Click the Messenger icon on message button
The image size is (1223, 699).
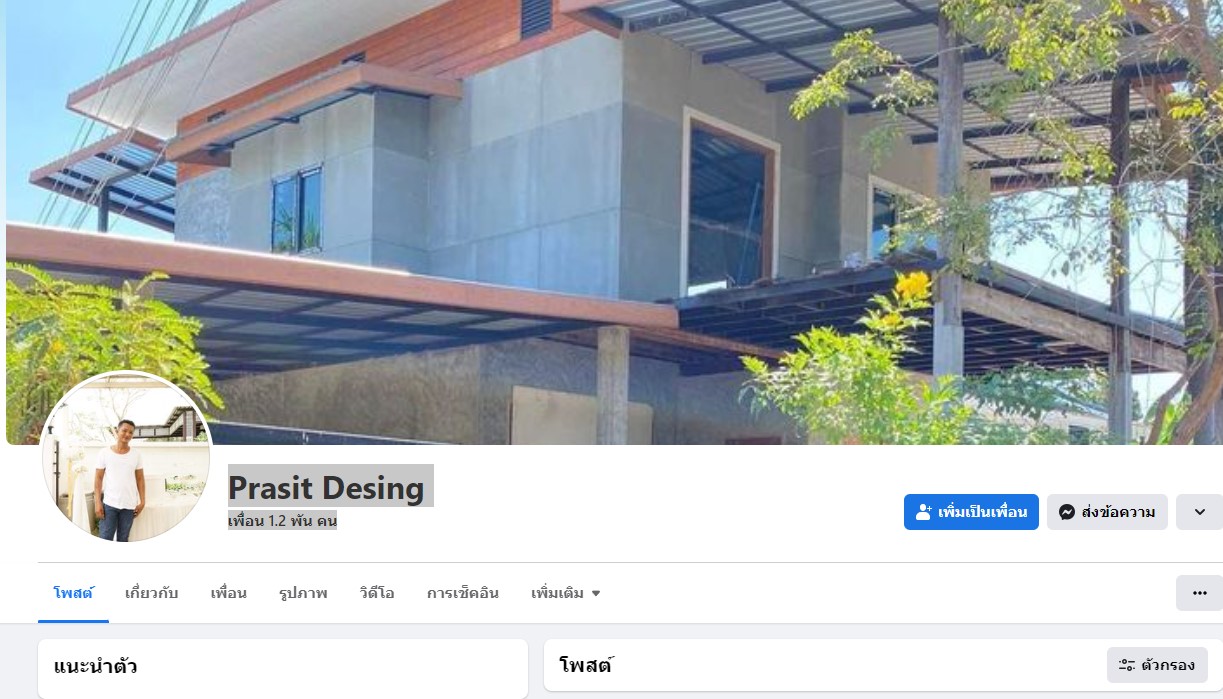tap(1067, 512)
